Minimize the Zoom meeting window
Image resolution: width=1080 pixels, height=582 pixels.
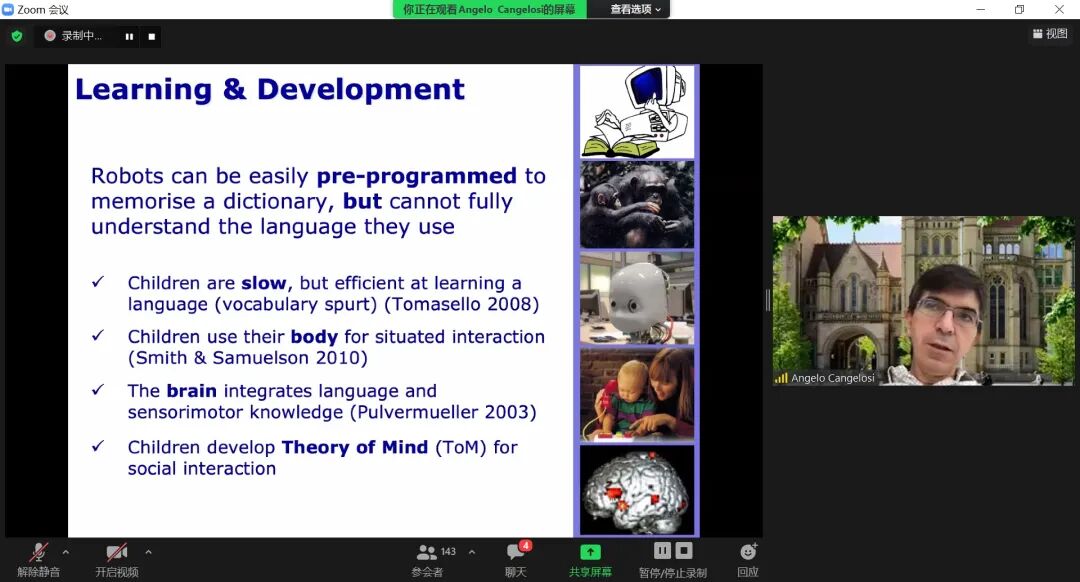coord(980,9)
